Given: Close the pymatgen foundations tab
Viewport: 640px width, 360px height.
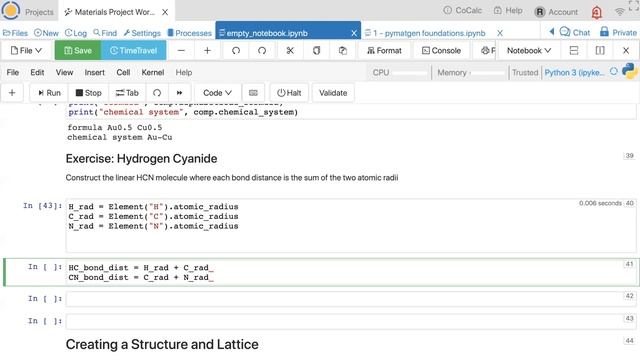Looking at the screenshot, I should coord(500,33).
